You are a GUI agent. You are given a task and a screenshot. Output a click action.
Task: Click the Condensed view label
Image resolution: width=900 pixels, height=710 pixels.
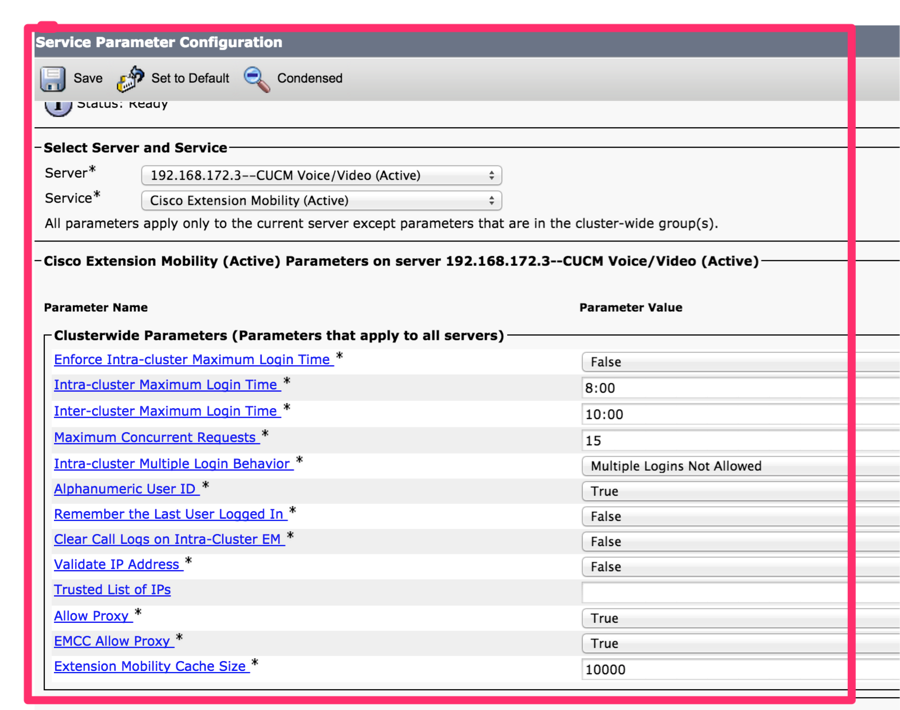310,78
